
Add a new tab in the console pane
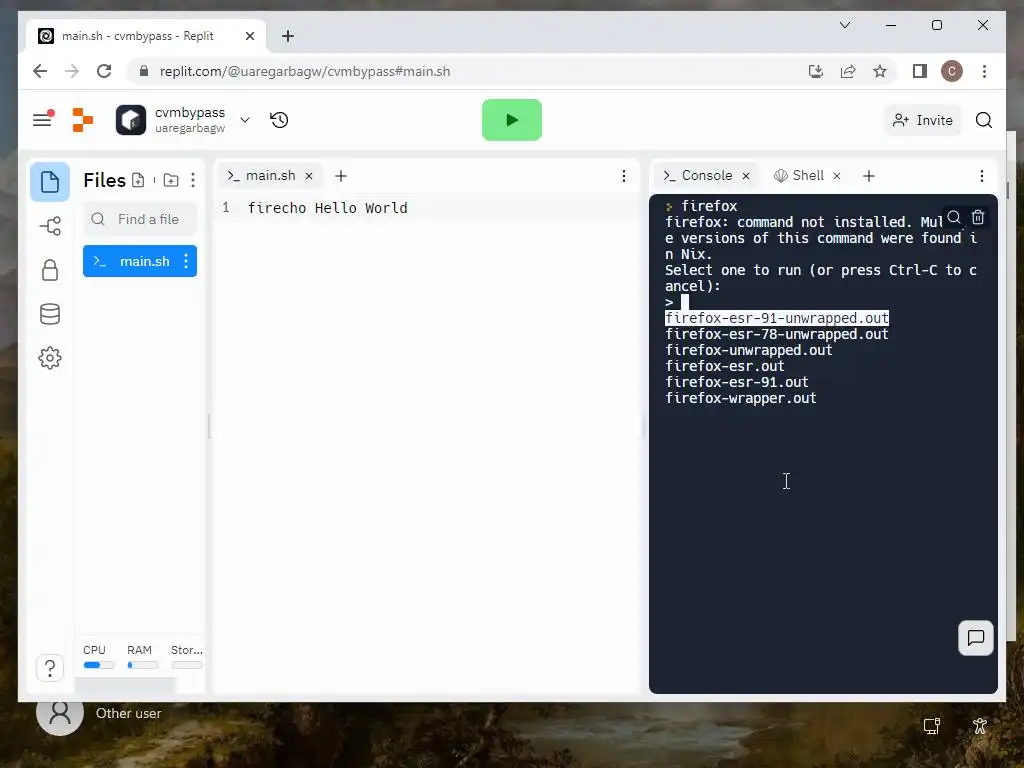pyautogui.click(x=869, y=176)
